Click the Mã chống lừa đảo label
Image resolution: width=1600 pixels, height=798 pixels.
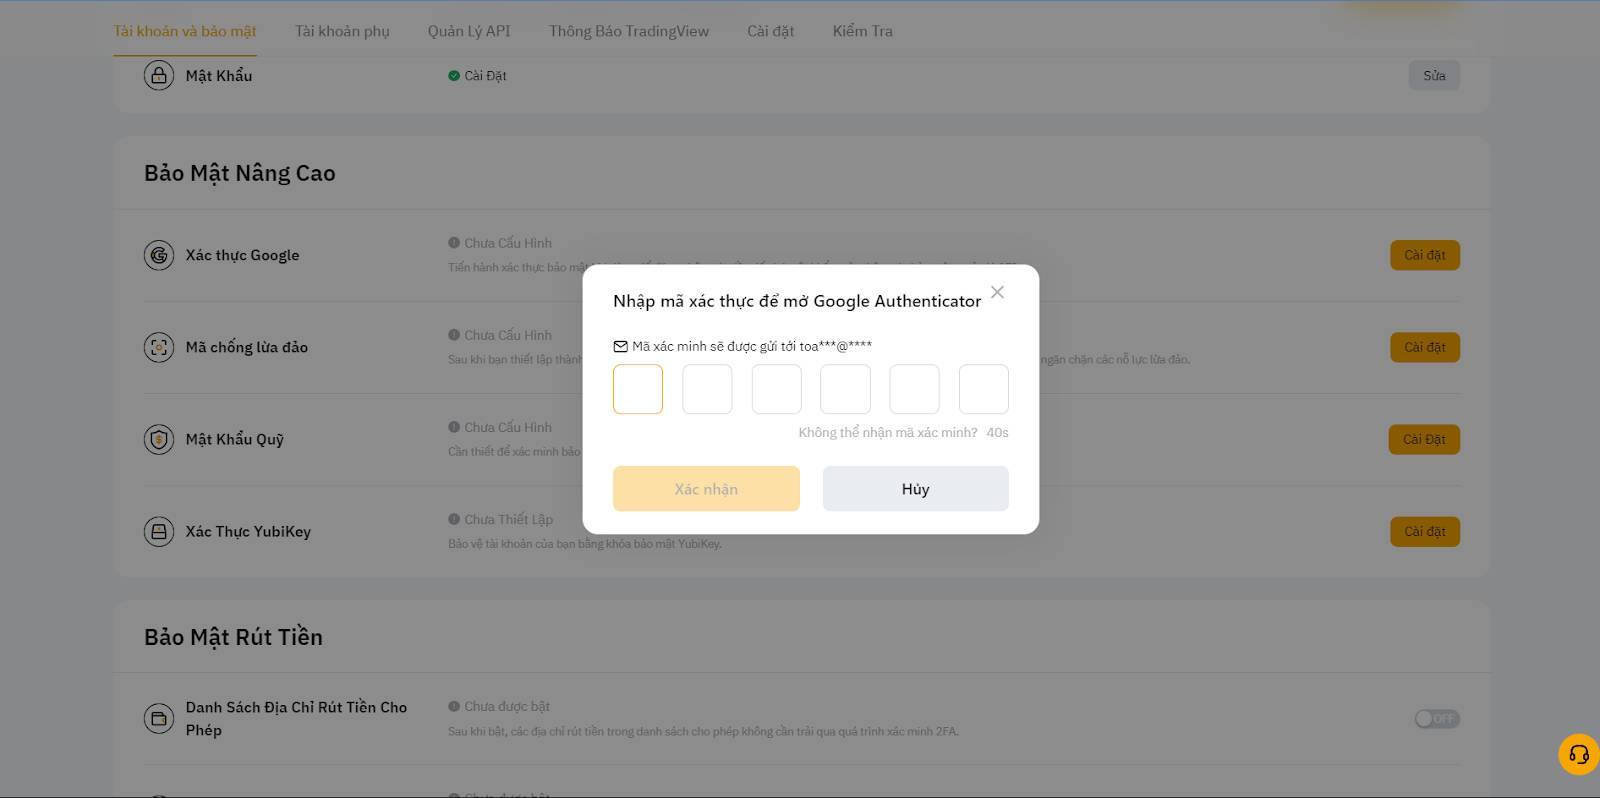(247, 347)
